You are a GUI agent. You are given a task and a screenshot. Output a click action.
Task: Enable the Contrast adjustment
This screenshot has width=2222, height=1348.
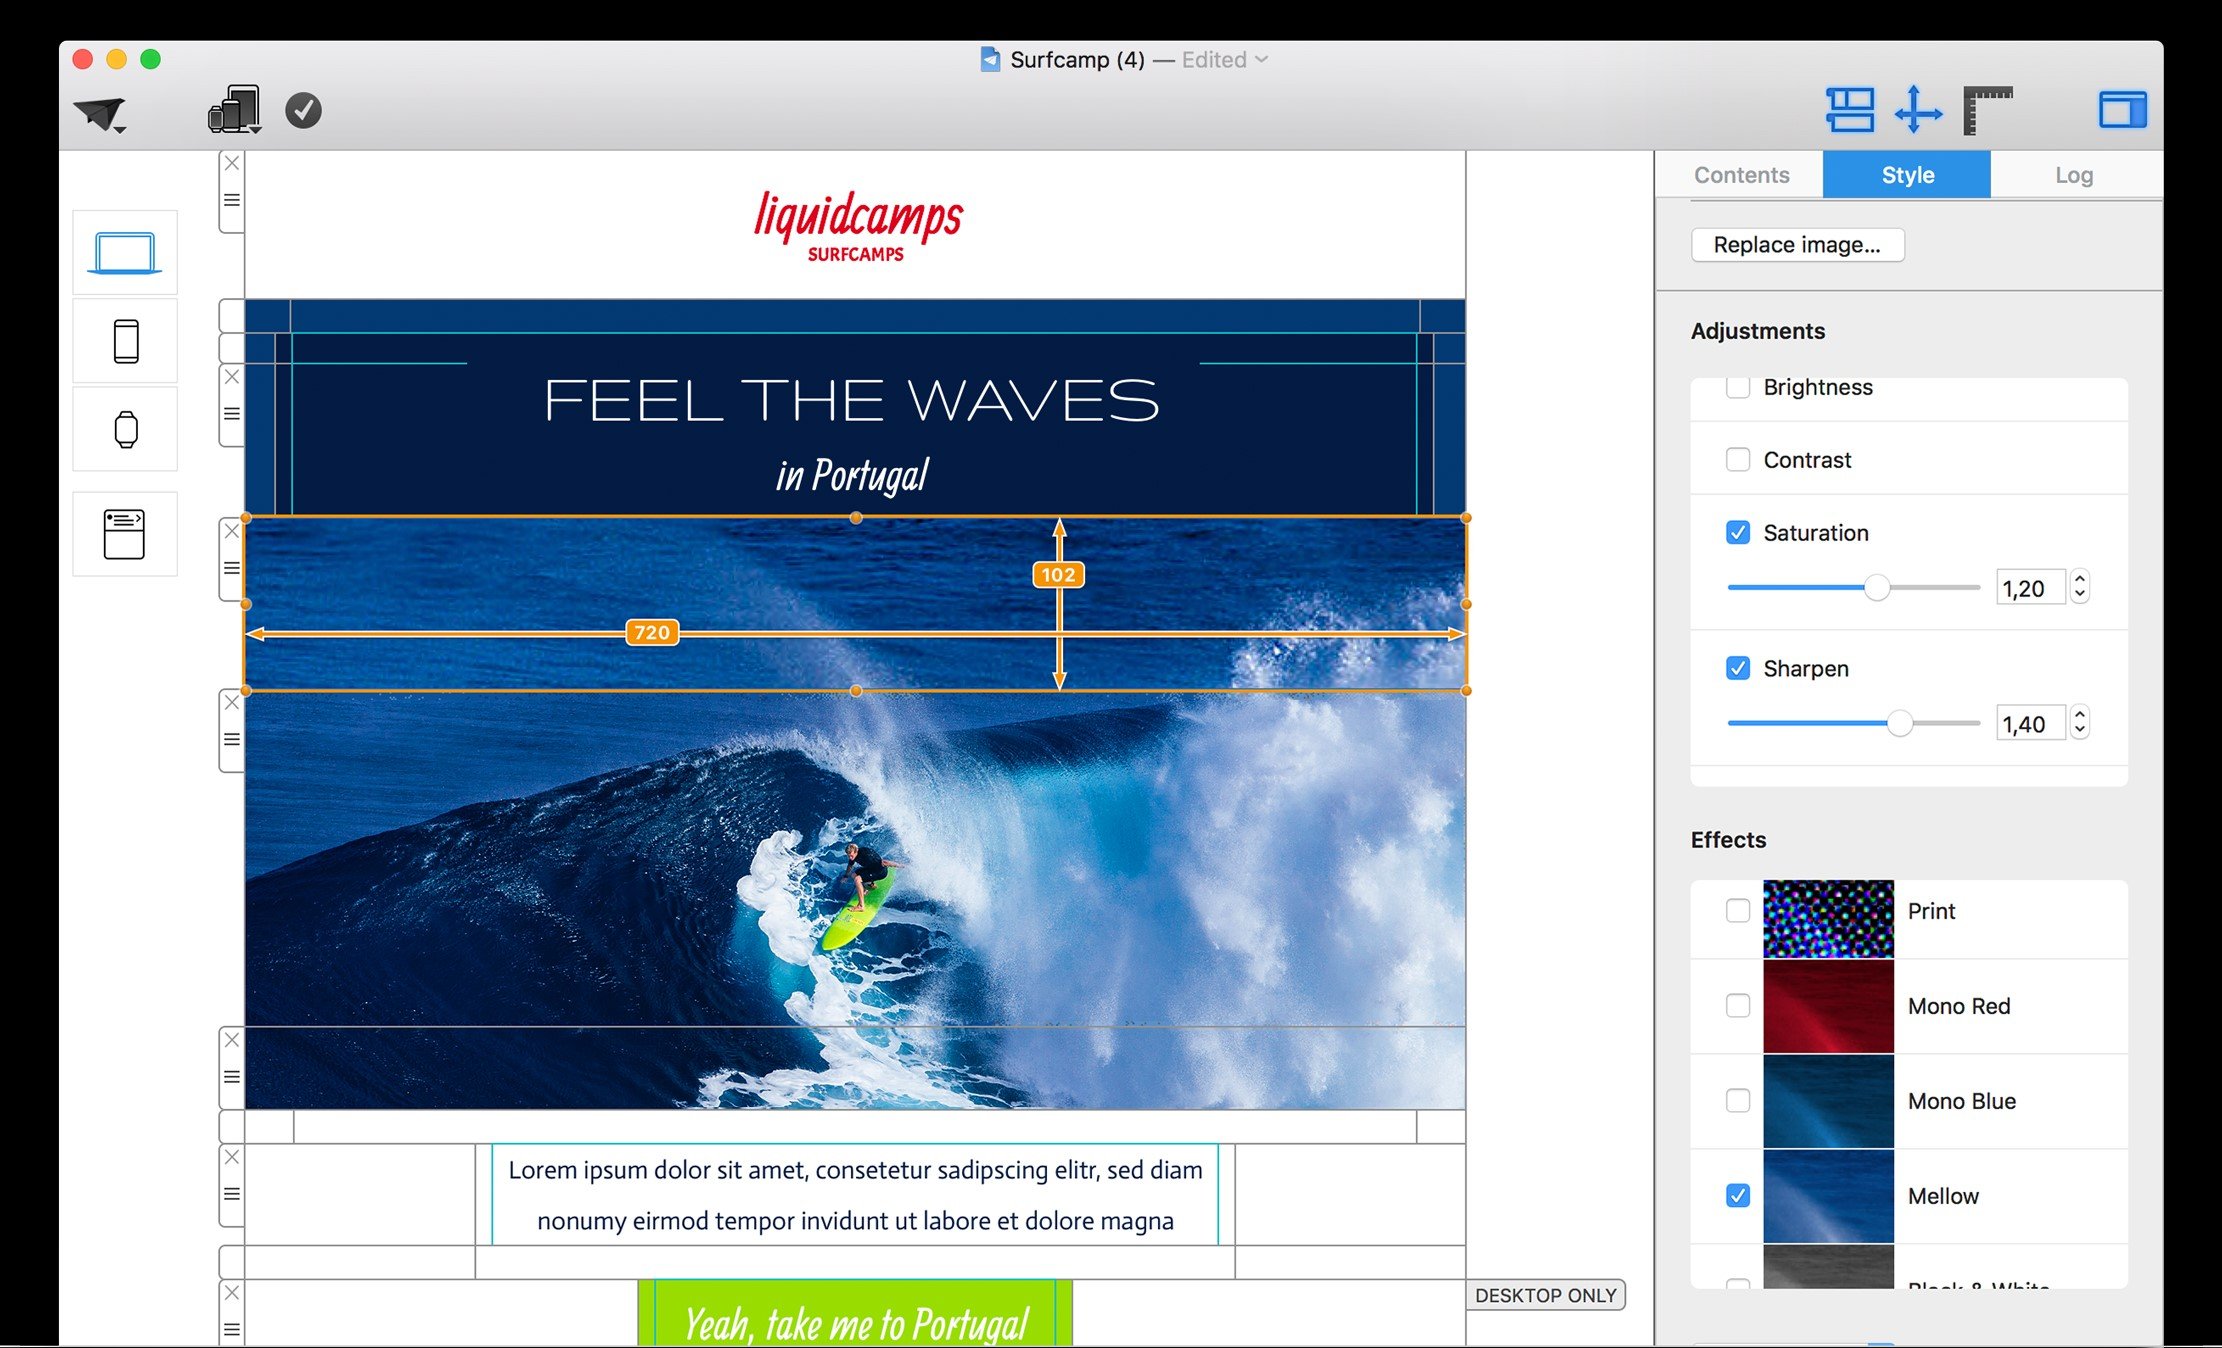(1738, 460)
